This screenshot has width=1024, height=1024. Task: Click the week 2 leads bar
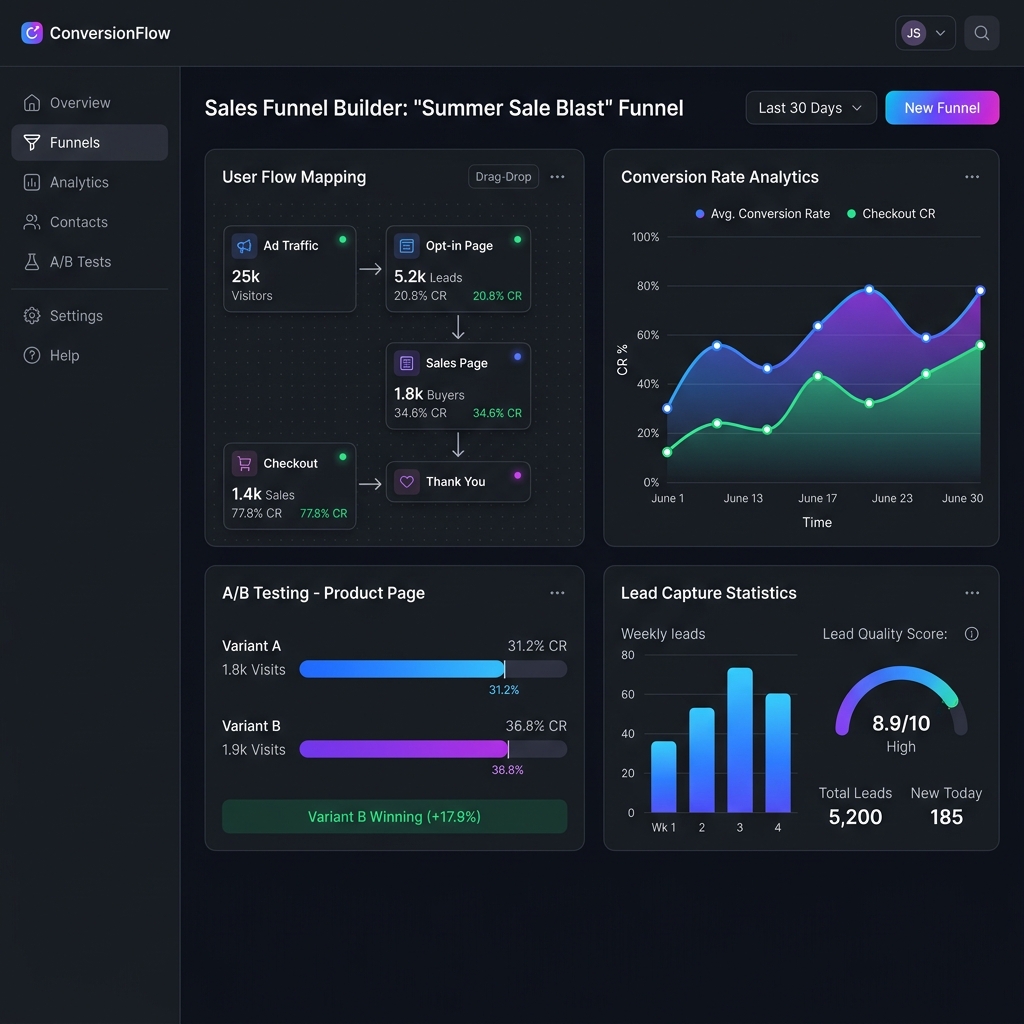(701, 760)
